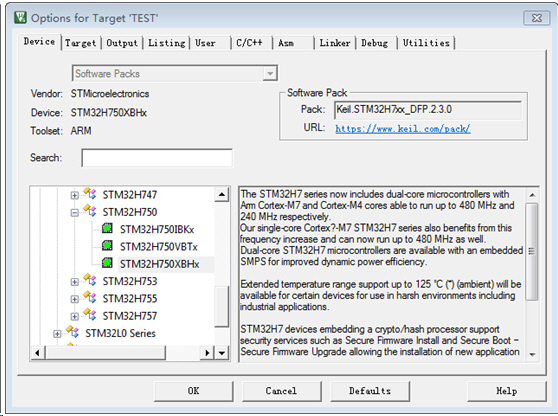Click the STM32H750VBTx chip icon
Image resolution: width=558 pixels, height=416 pixels.
107,246
